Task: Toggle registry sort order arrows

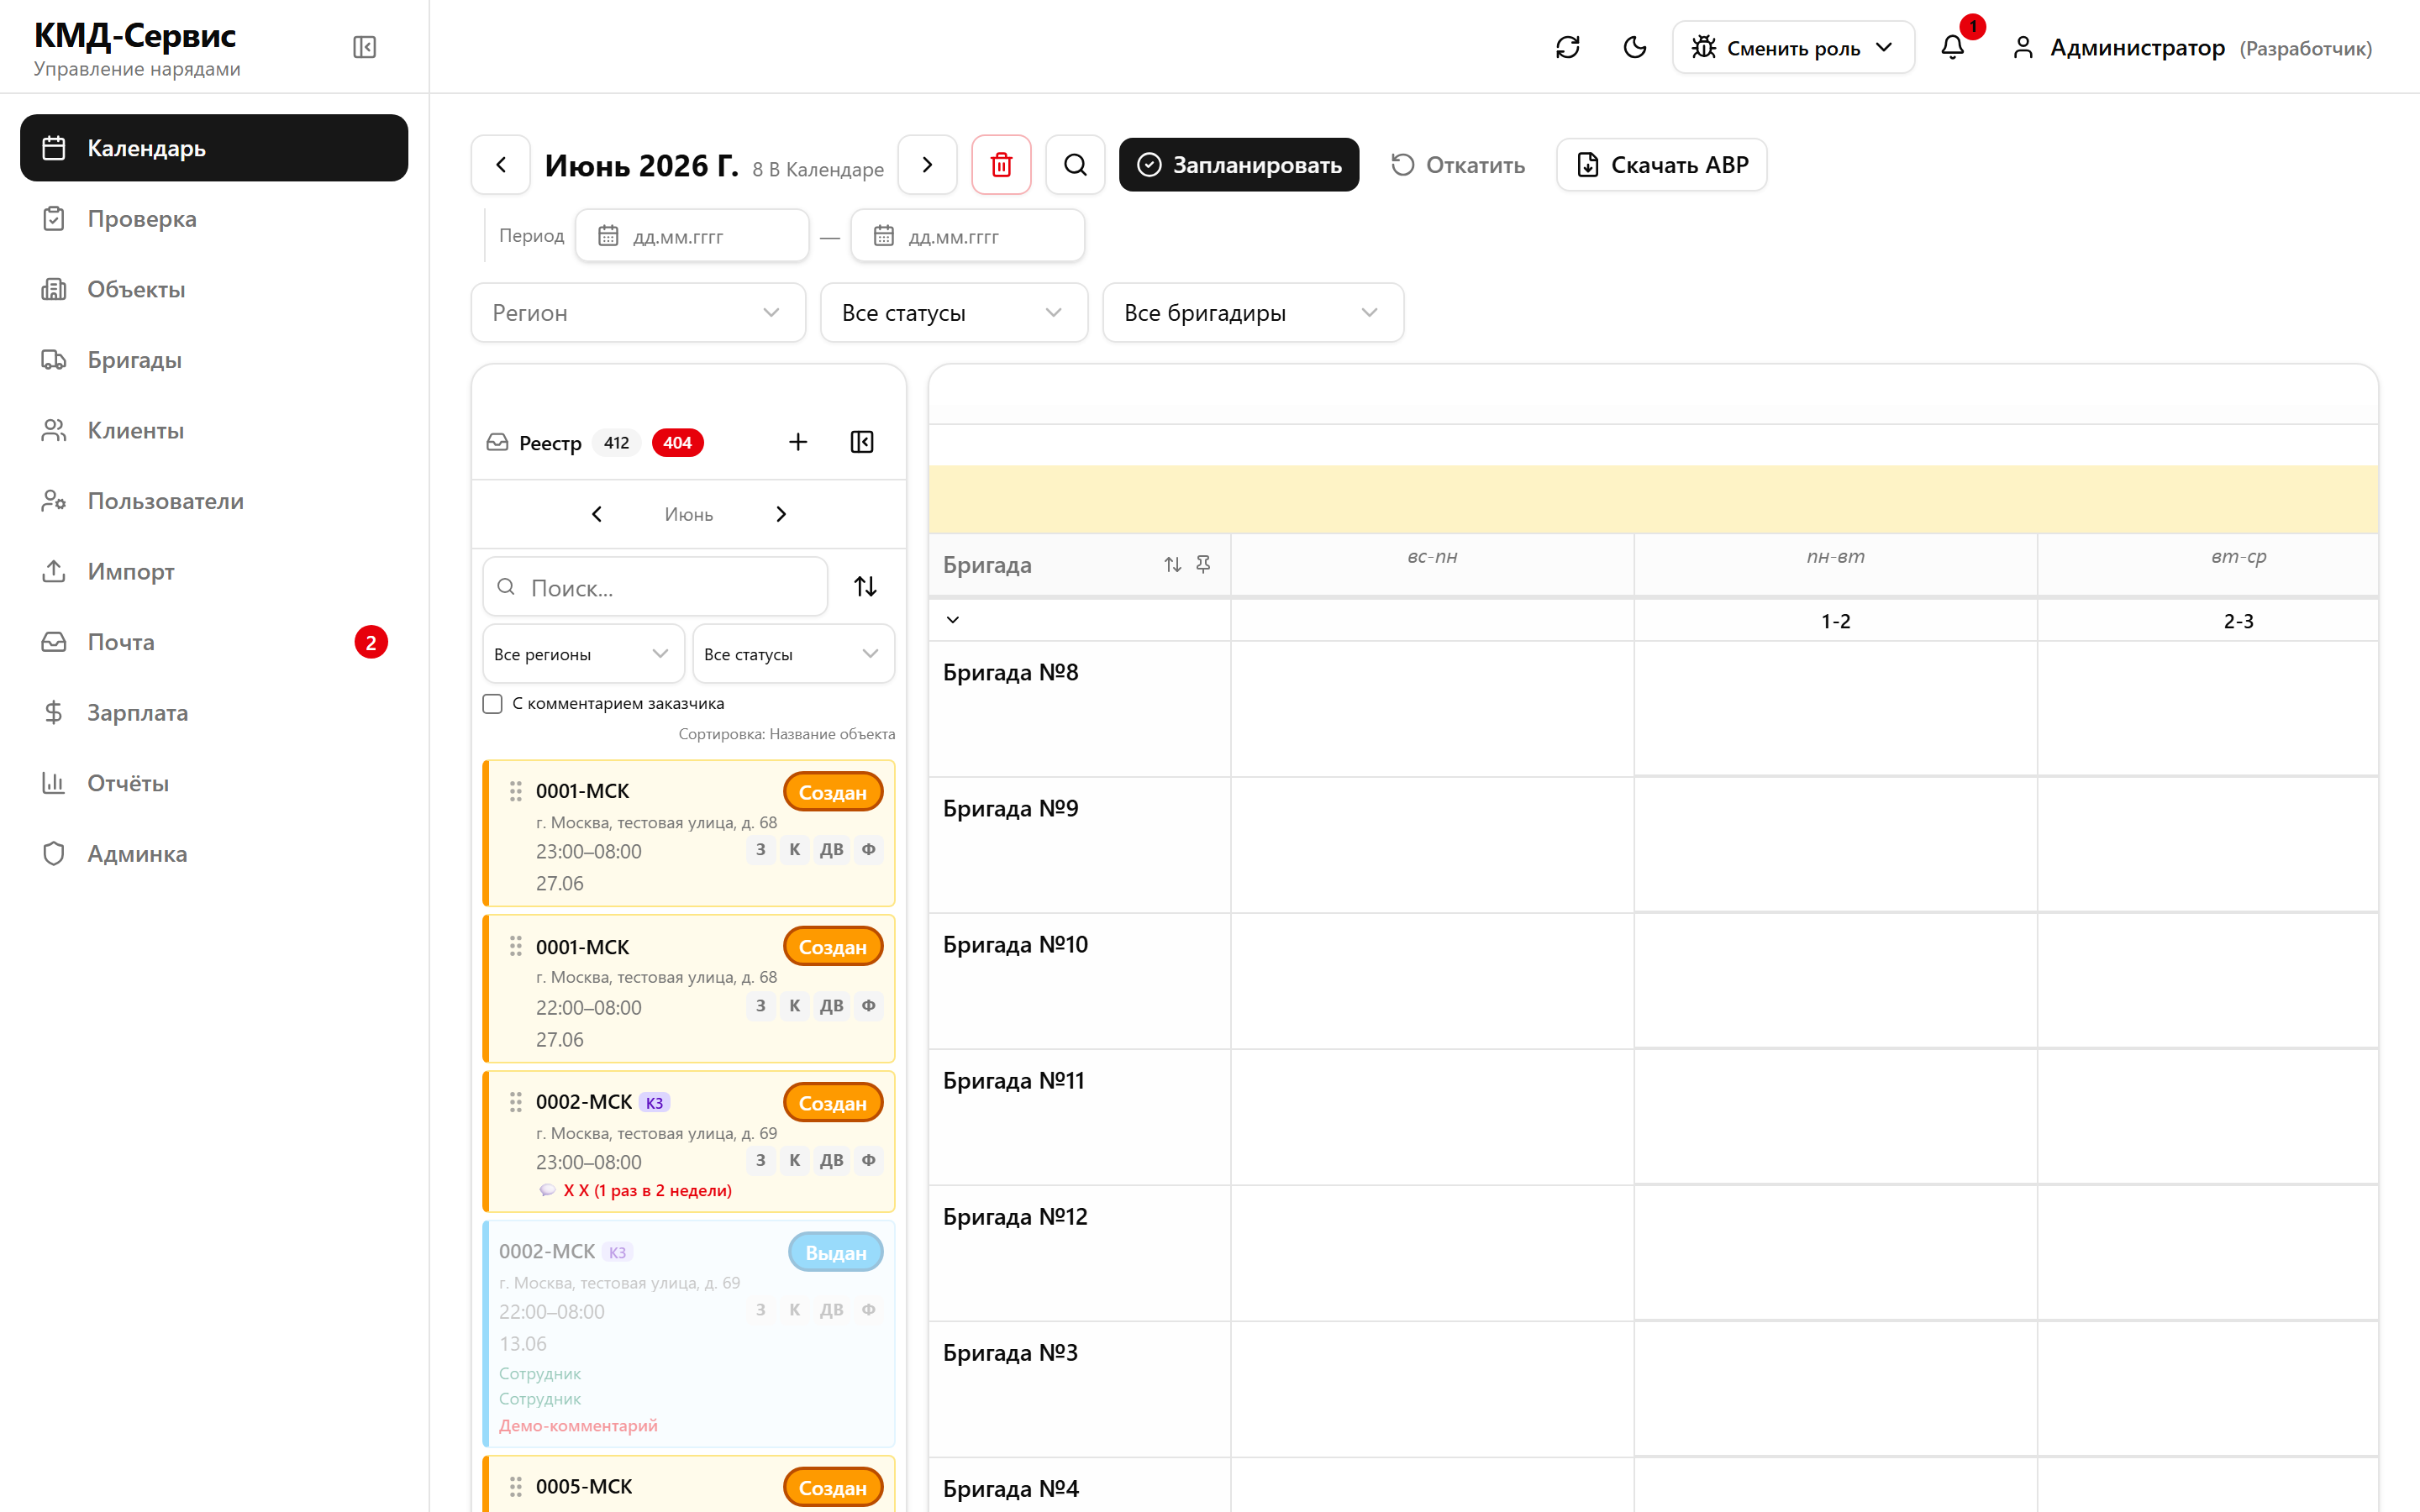Action: coord(866,587)
